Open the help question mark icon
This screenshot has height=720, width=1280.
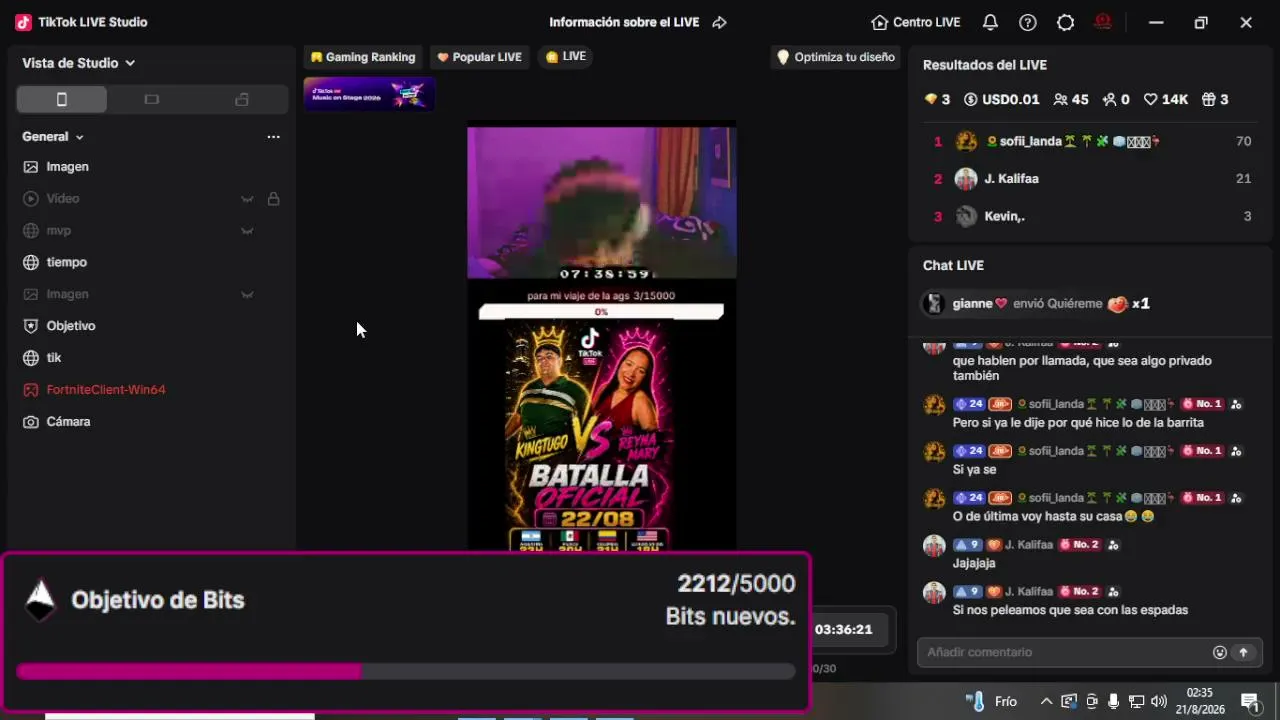(x=1028, y=22)
